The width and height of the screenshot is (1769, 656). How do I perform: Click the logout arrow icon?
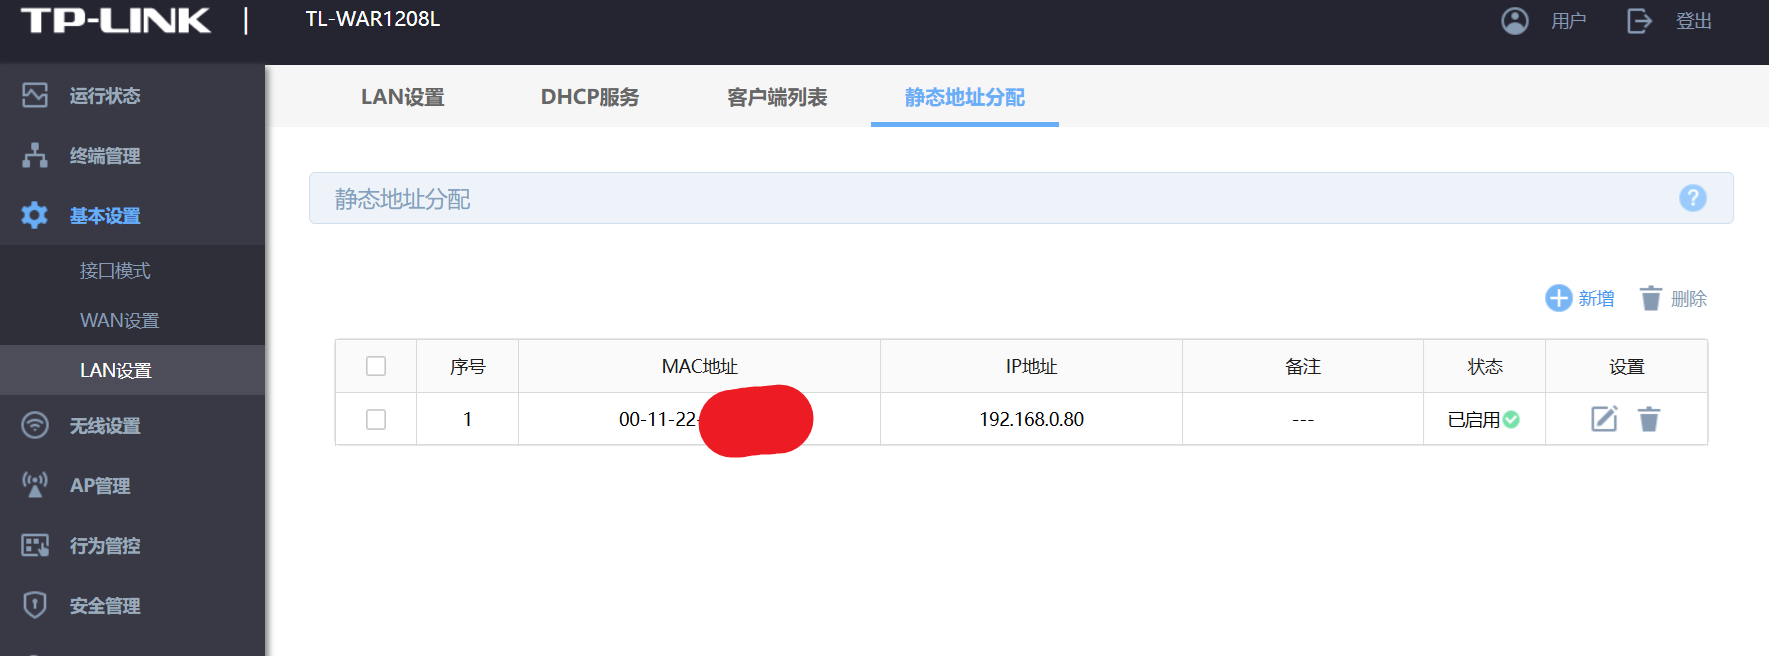pyautogui.click(x=1640, y=21)
